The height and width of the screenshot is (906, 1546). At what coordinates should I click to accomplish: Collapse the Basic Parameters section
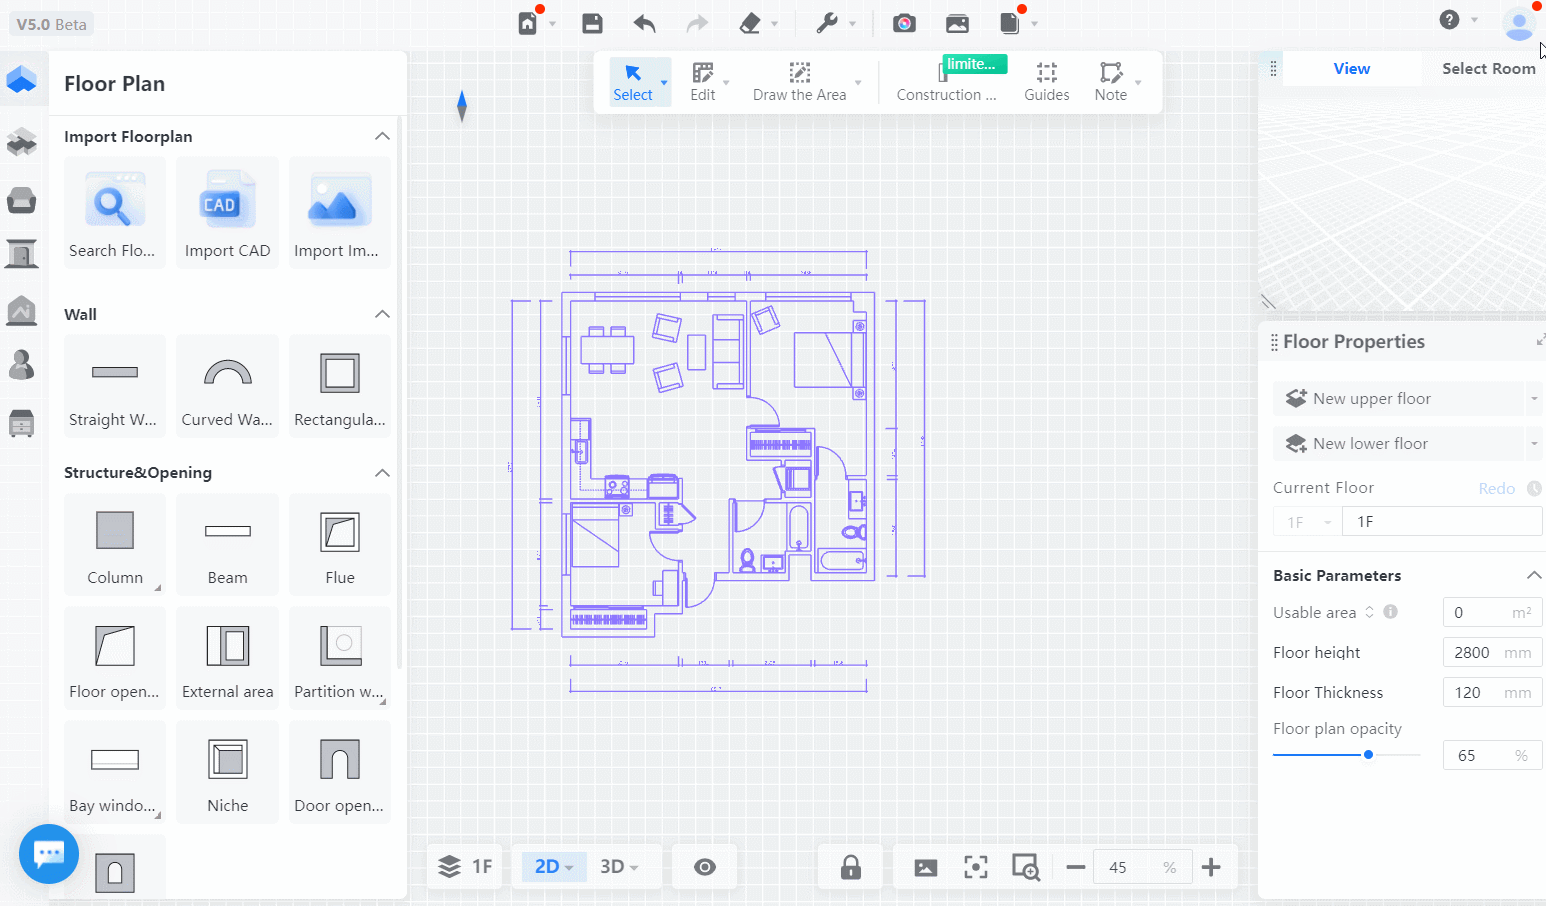point(1533,575)
